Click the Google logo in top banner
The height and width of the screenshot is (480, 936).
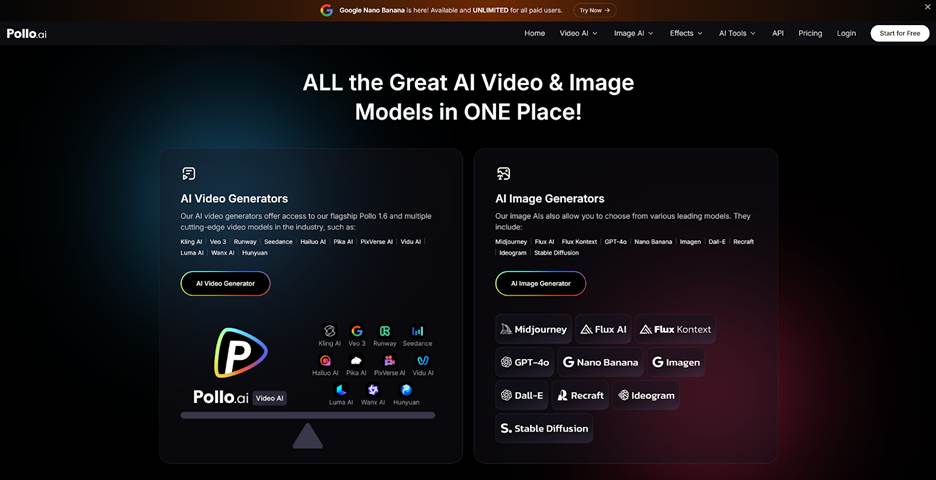click(x=327, y=10)
